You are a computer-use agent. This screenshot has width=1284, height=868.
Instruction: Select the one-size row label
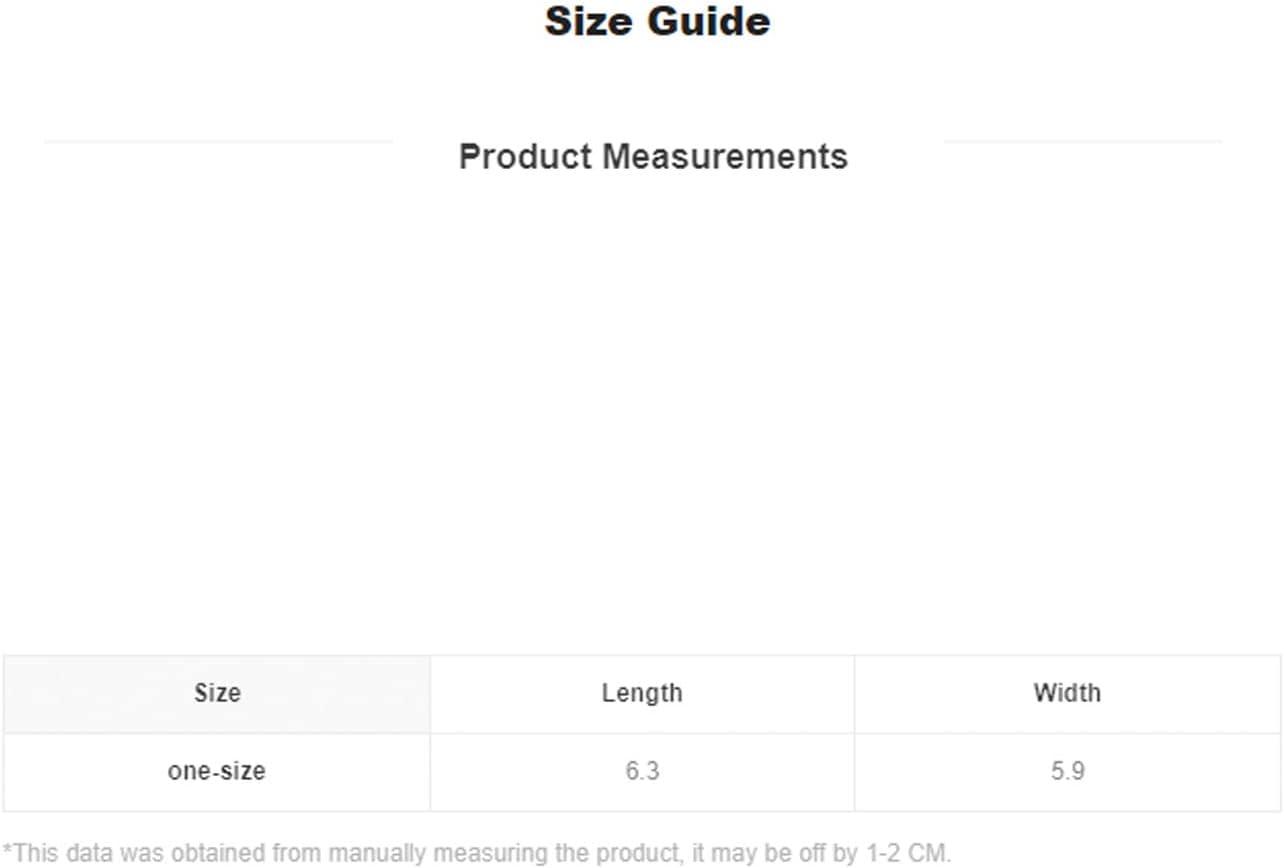(x=217, y=771)
